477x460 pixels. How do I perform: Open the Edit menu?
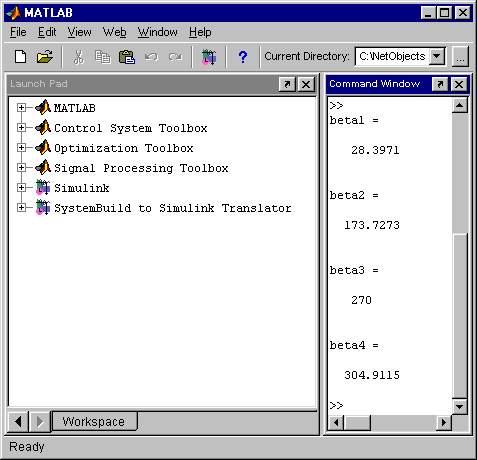(x=47, y=32)
